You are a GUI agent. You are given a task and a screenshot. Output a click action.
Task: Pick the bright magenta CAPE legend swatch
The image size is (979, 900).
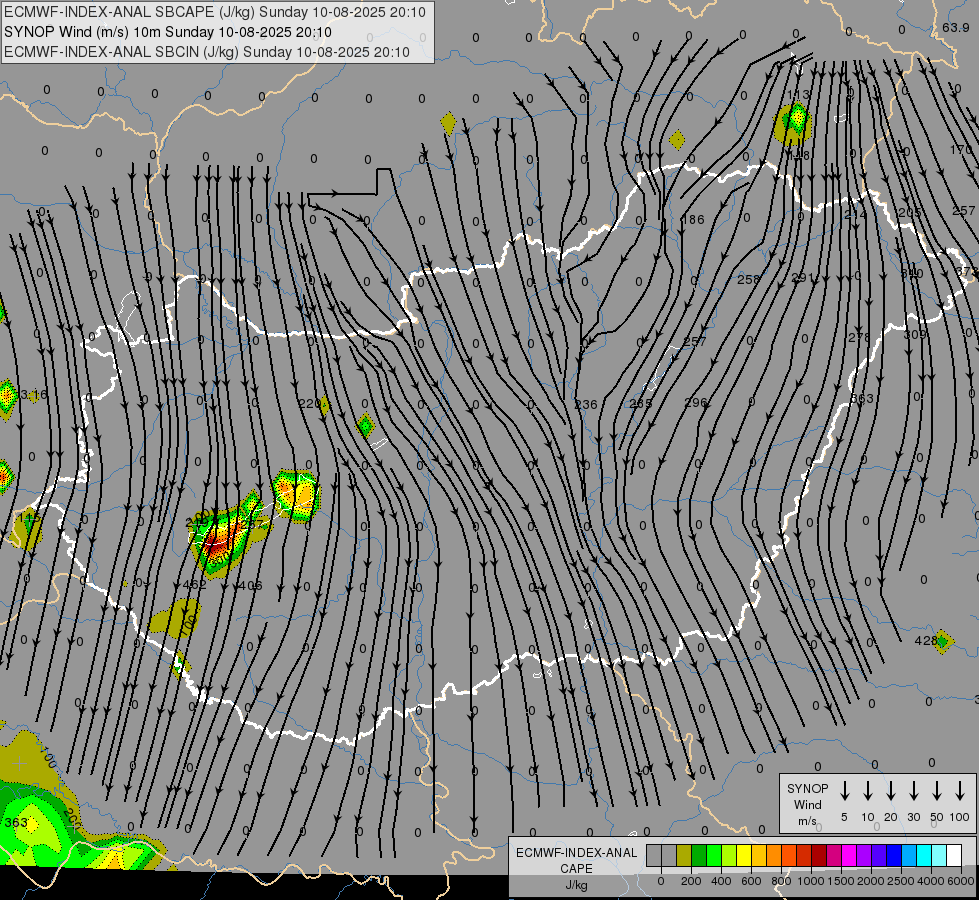(x=849, y=856)
